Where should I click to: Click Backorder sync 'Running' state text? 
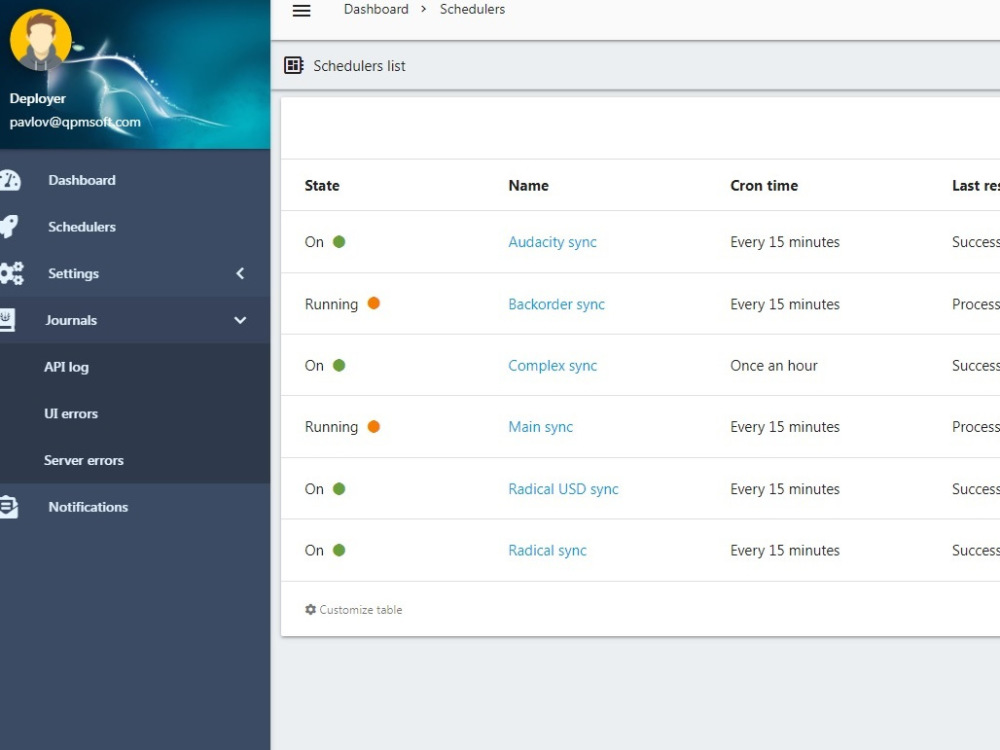331,304
